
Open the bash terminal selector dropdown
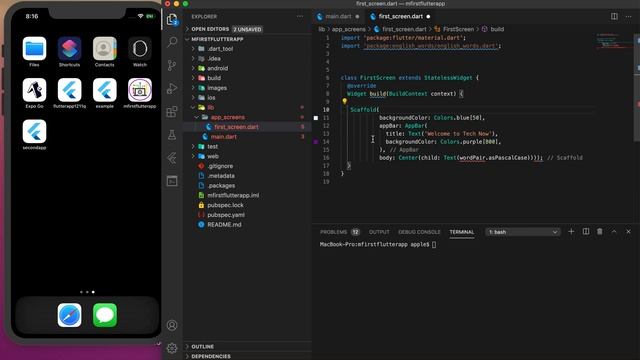point(523,232)
